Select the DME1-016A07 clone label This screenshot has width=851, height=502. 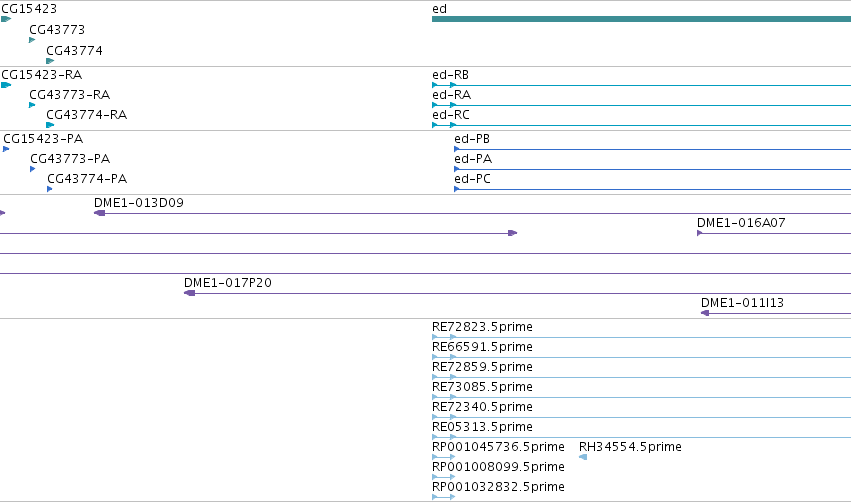point(741,223)
